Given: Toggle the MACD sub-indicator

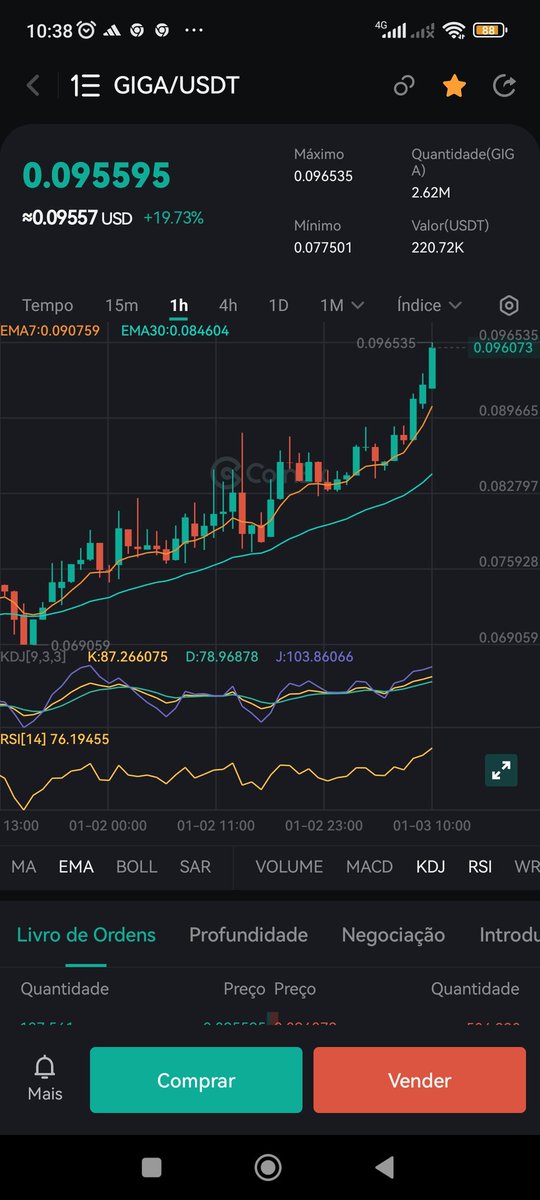Looking at the screenshot, I should pyautogui.click(x=369, y=867).
